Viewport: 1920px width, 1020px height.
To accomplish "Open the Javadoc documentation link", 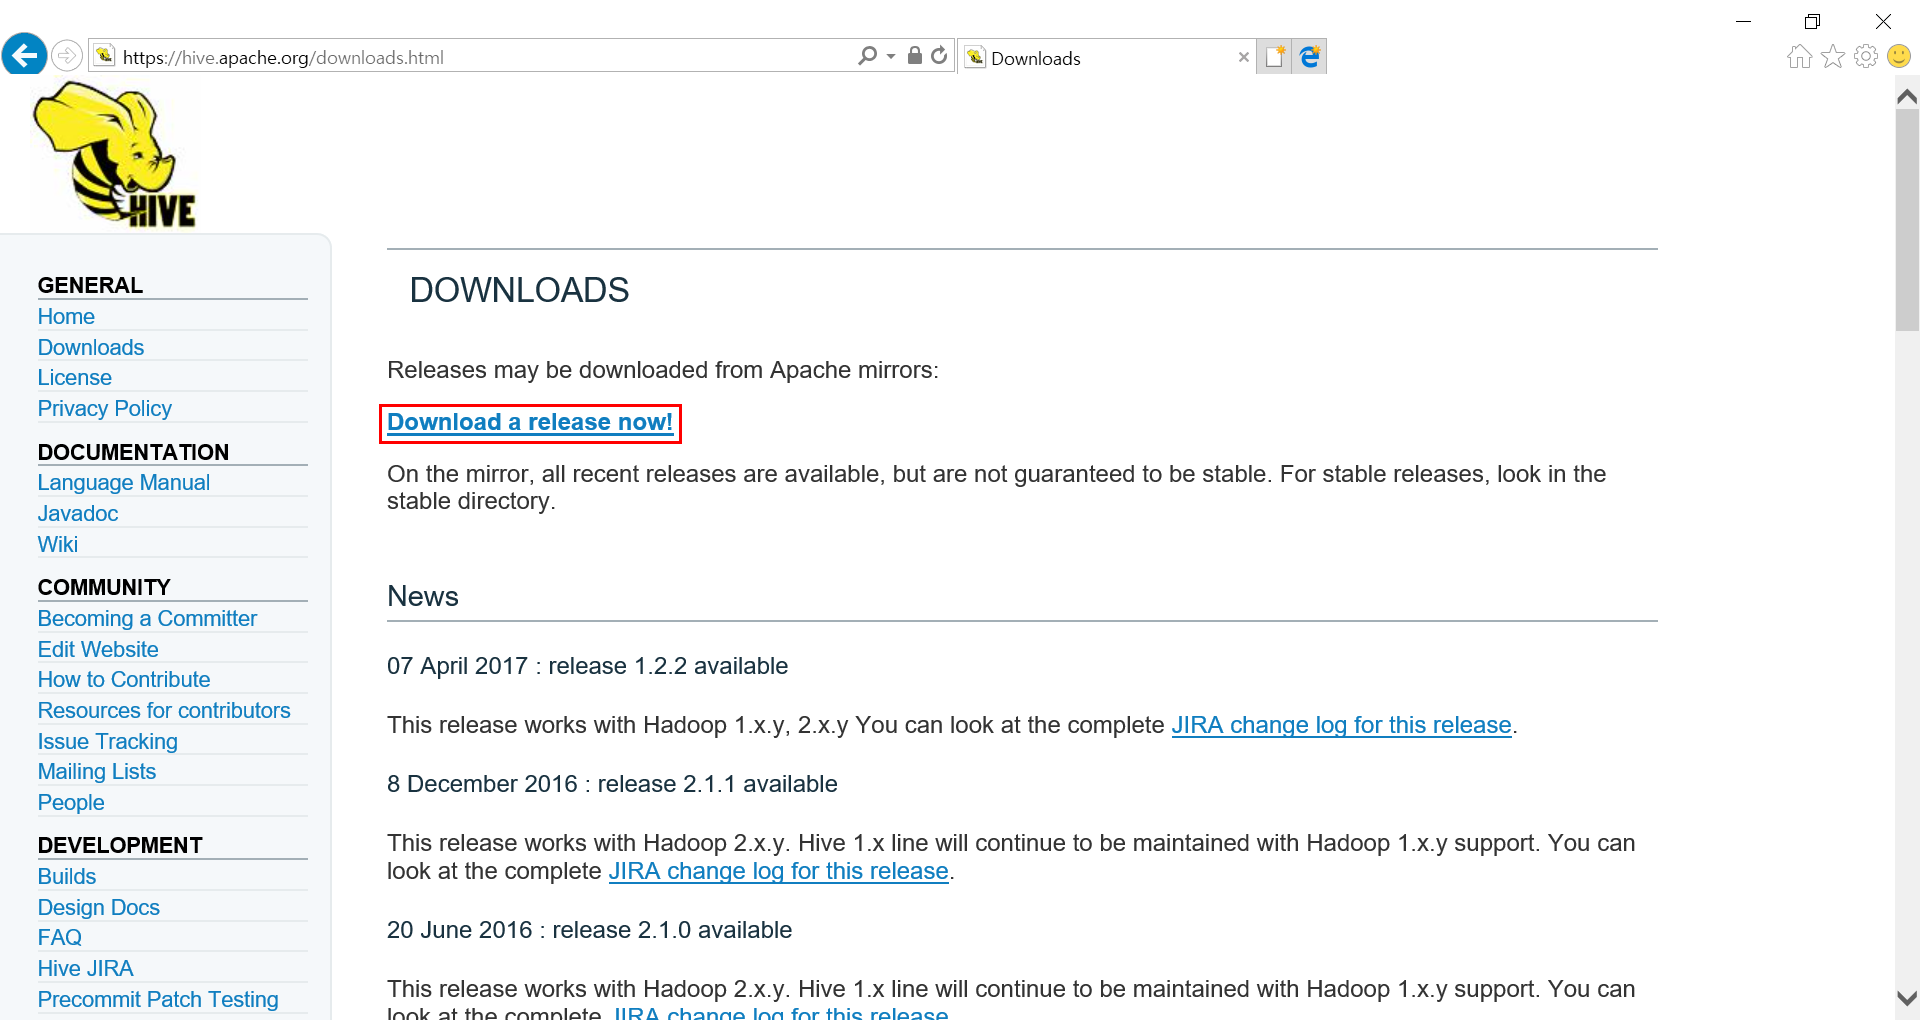I will tap(78, 514).
